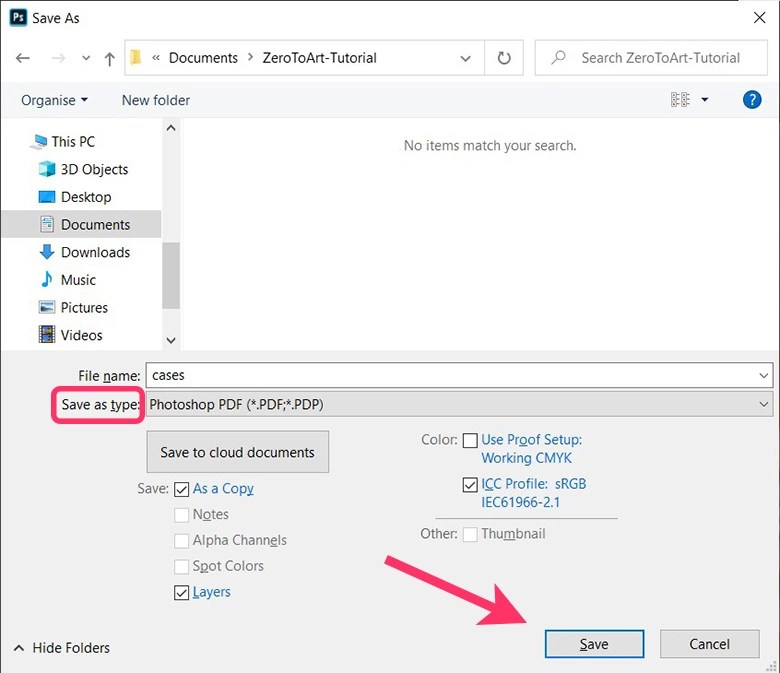Click Save to cloud documents button
Image resolution: width=780 pixels, height=673 pixels.
pyautogui.click(x=237, y=452)
